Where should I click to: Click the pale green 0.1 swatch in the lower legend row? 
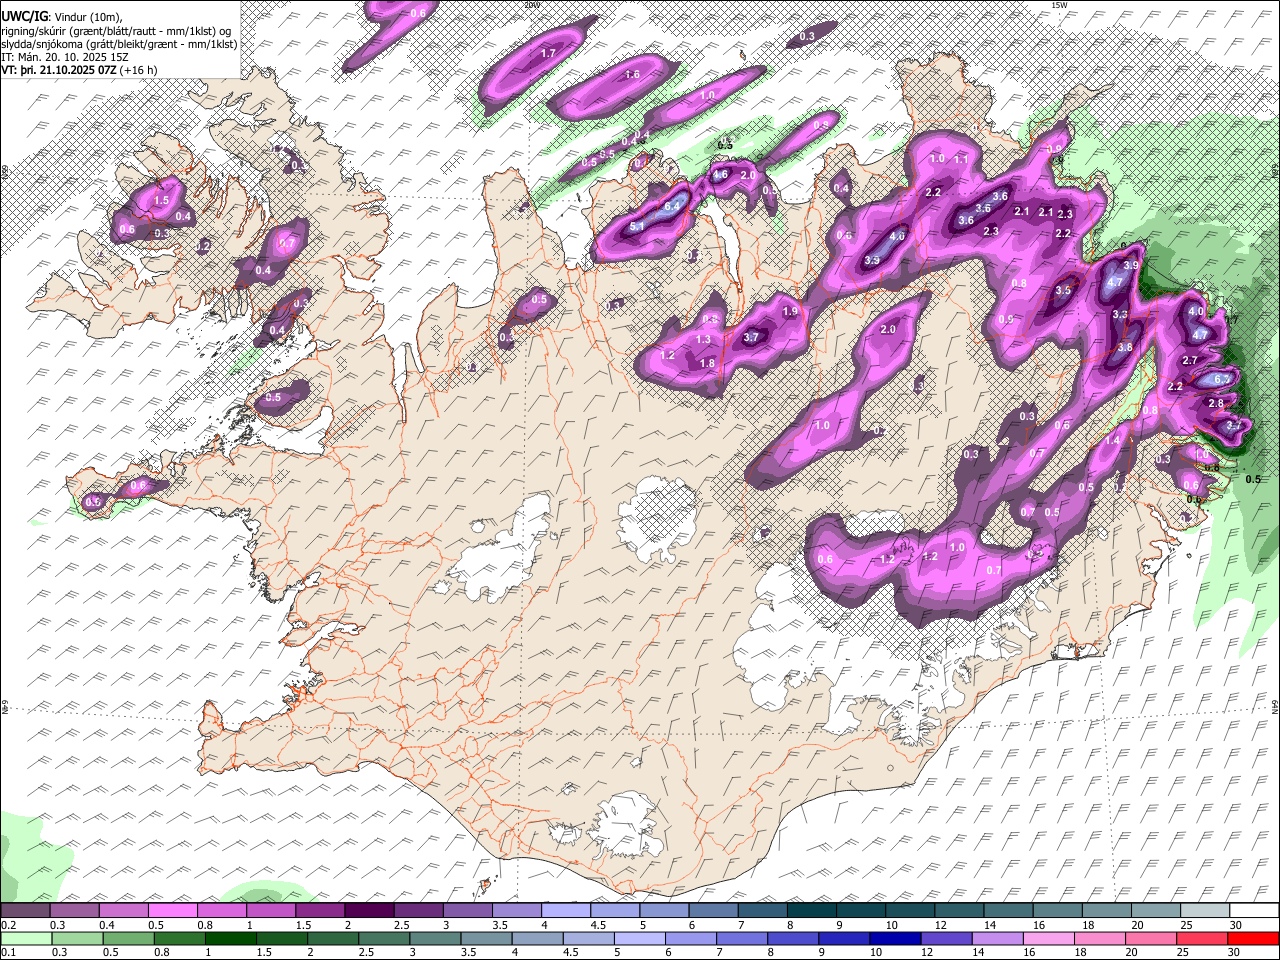(25, 938)
